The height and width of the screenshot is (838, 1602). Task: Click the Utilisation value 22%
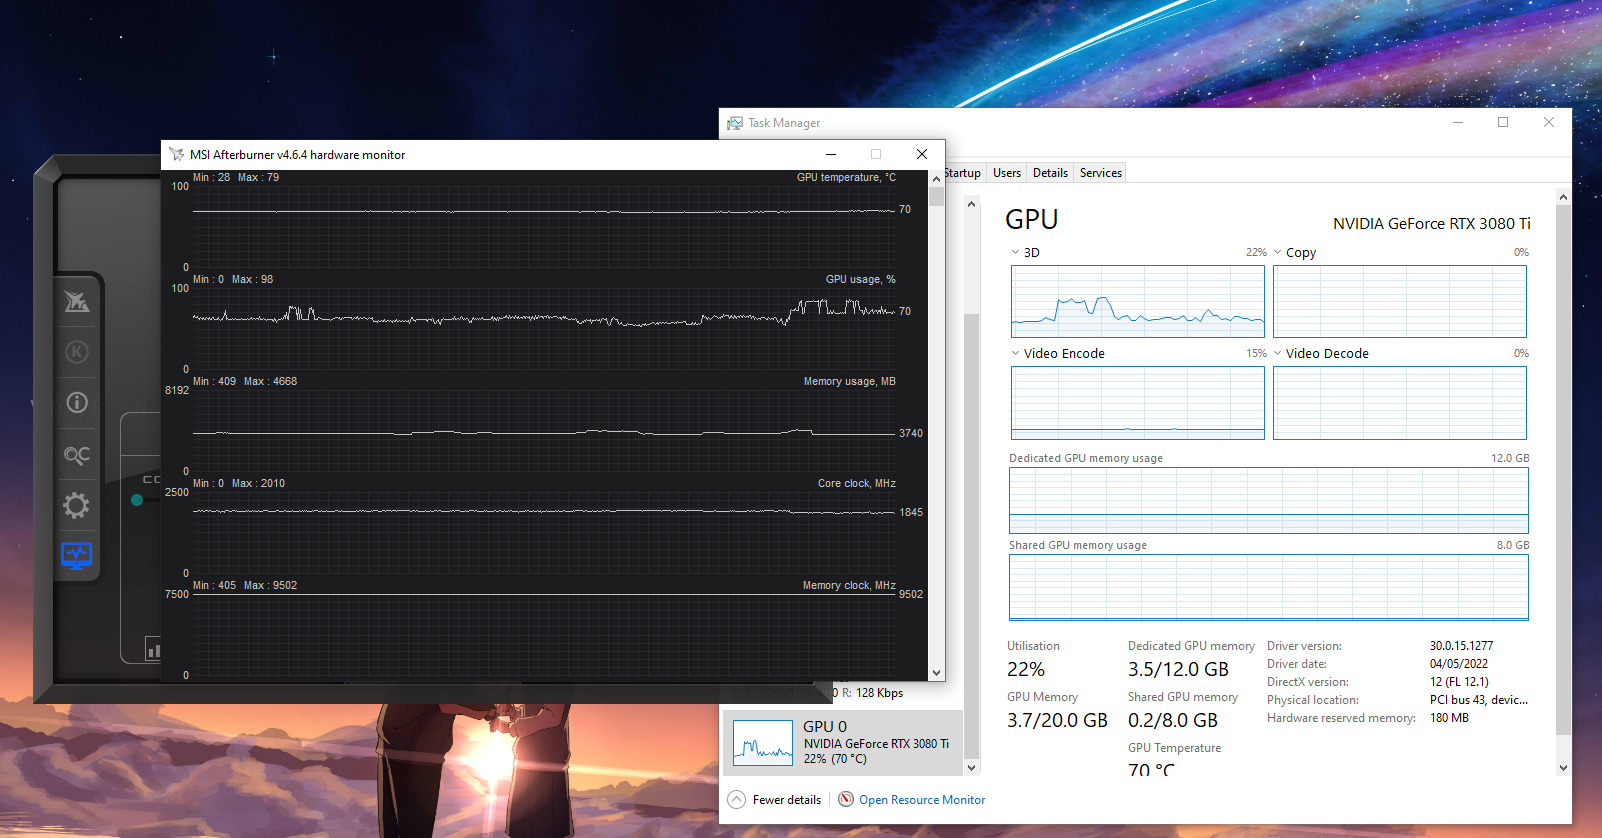point(1026,670)
